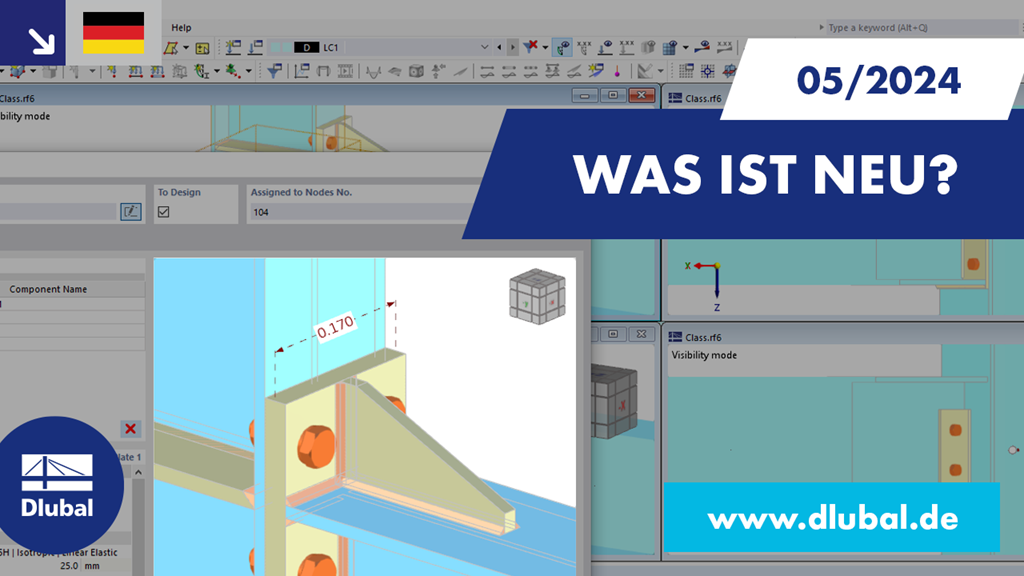1024x576 pixels.
Task: Show support reactions arrows icon
Action: click(x=438, y=71)
